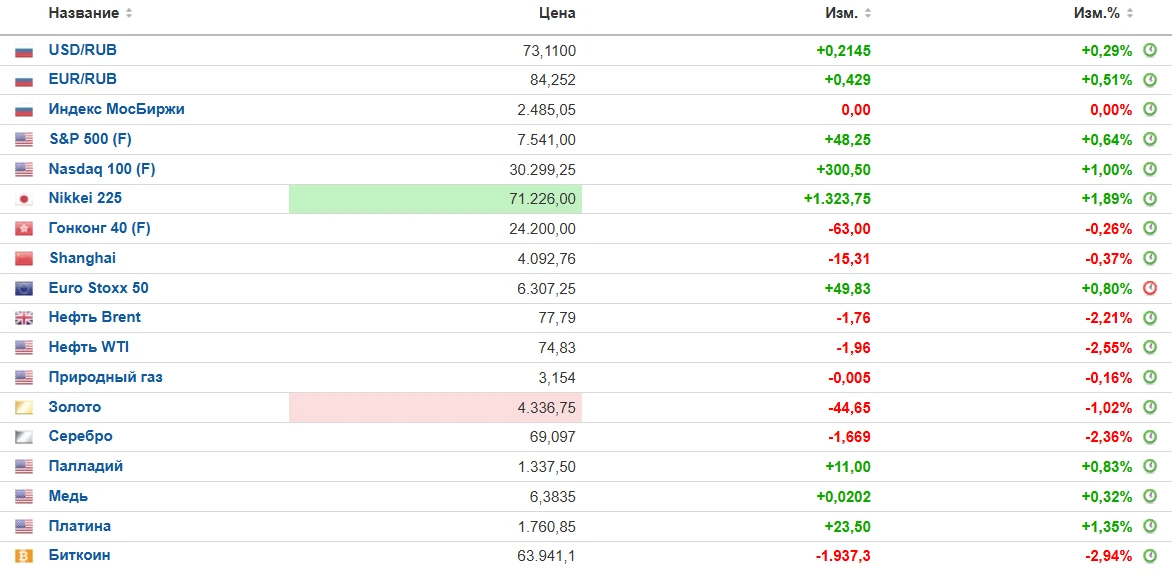The width and height of the screenshot is (1172, 576).
Task: Click the red clock icon for Euro Stoxx 50
Action: click(1150, 288)
